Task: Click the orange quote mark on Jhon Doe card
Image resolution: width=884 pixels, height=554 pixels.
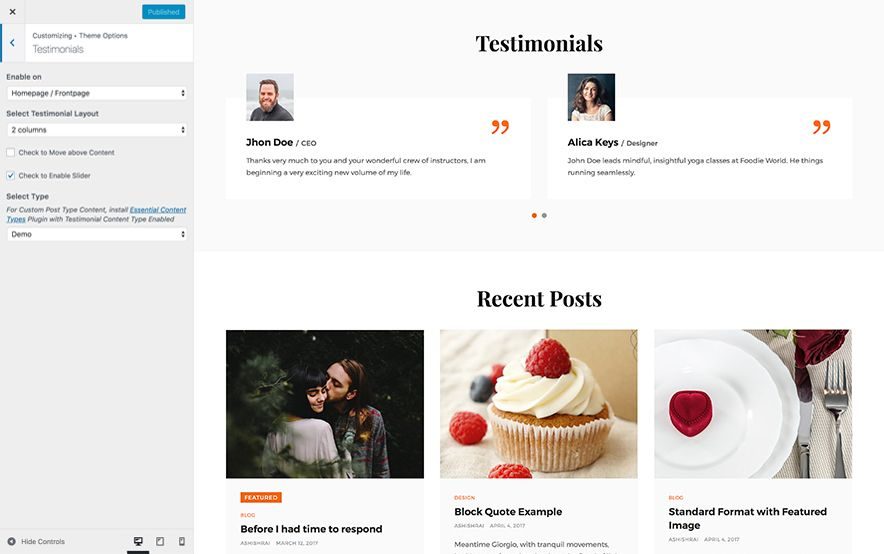Action: click(500, 127)
